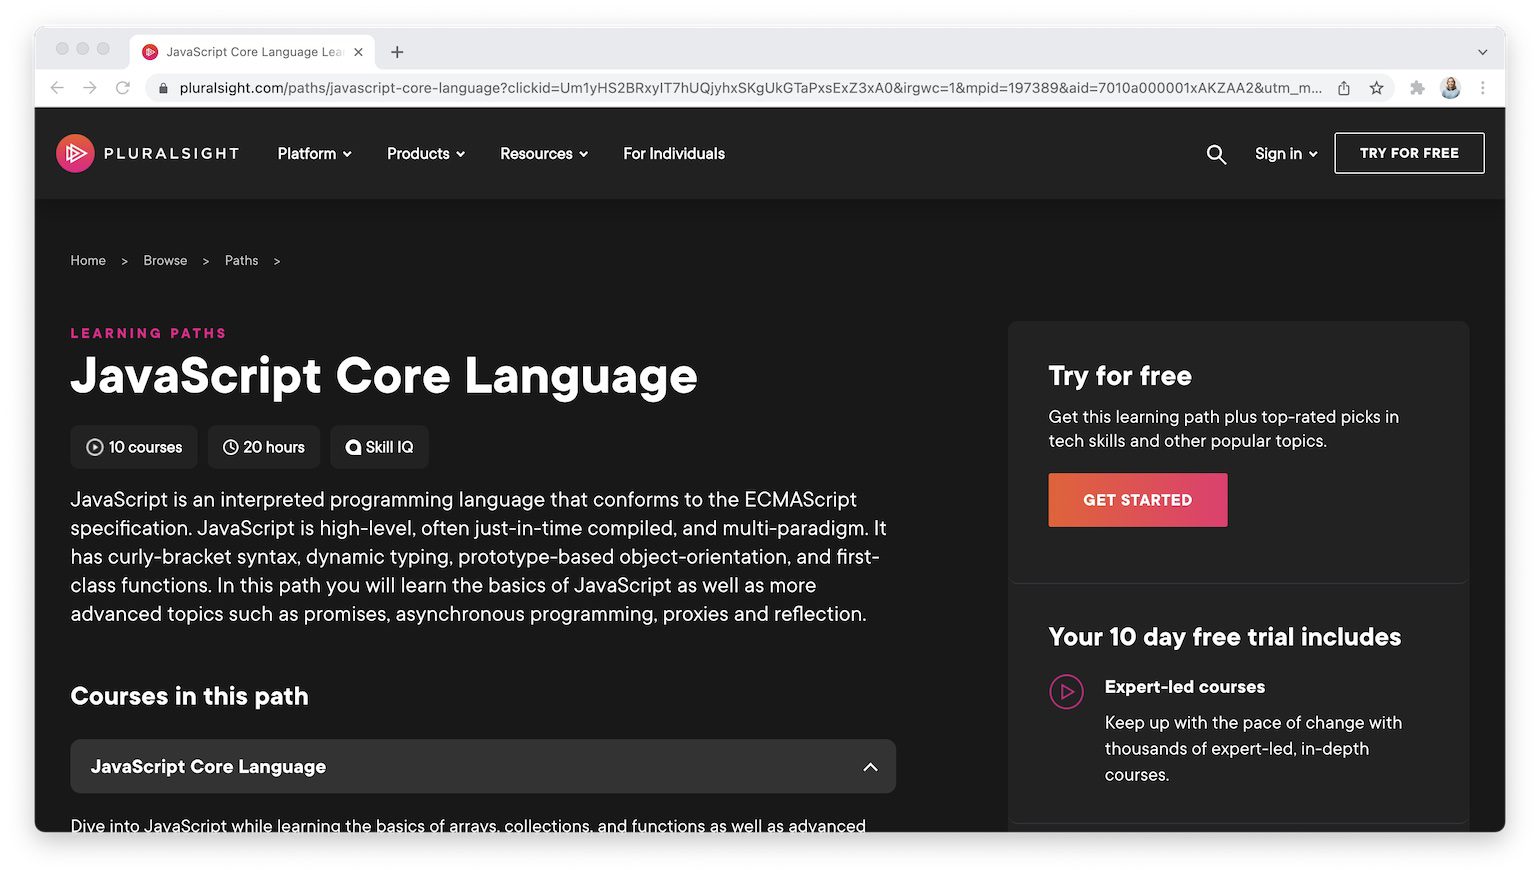Open For Individuals nav item
Screen dimensions: 1540x875
674,153
